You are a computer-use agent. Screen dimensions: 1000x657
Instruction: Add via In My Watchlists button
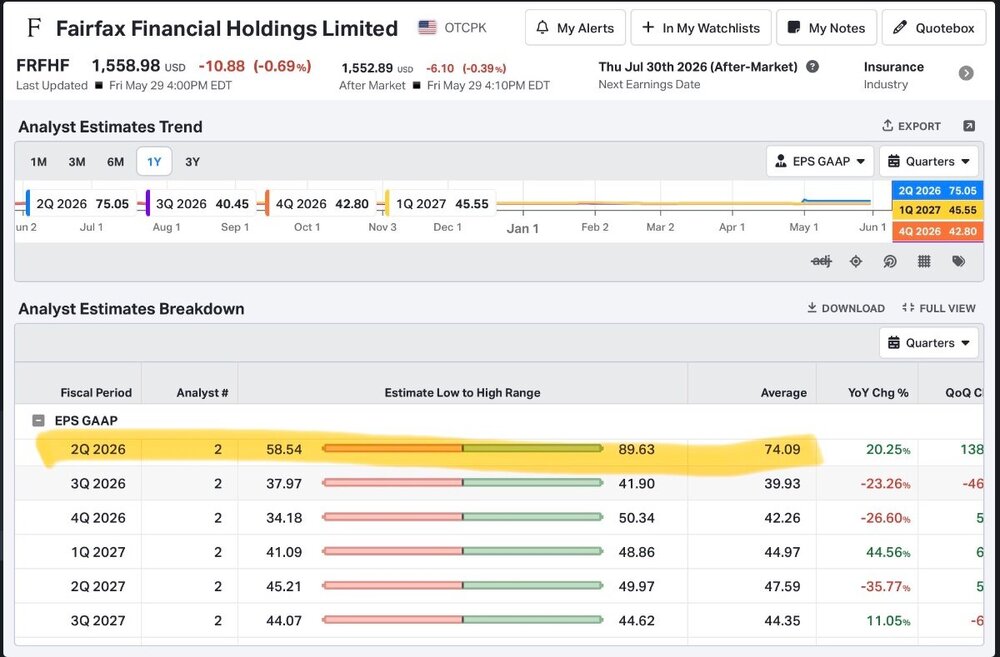[700, 27]
